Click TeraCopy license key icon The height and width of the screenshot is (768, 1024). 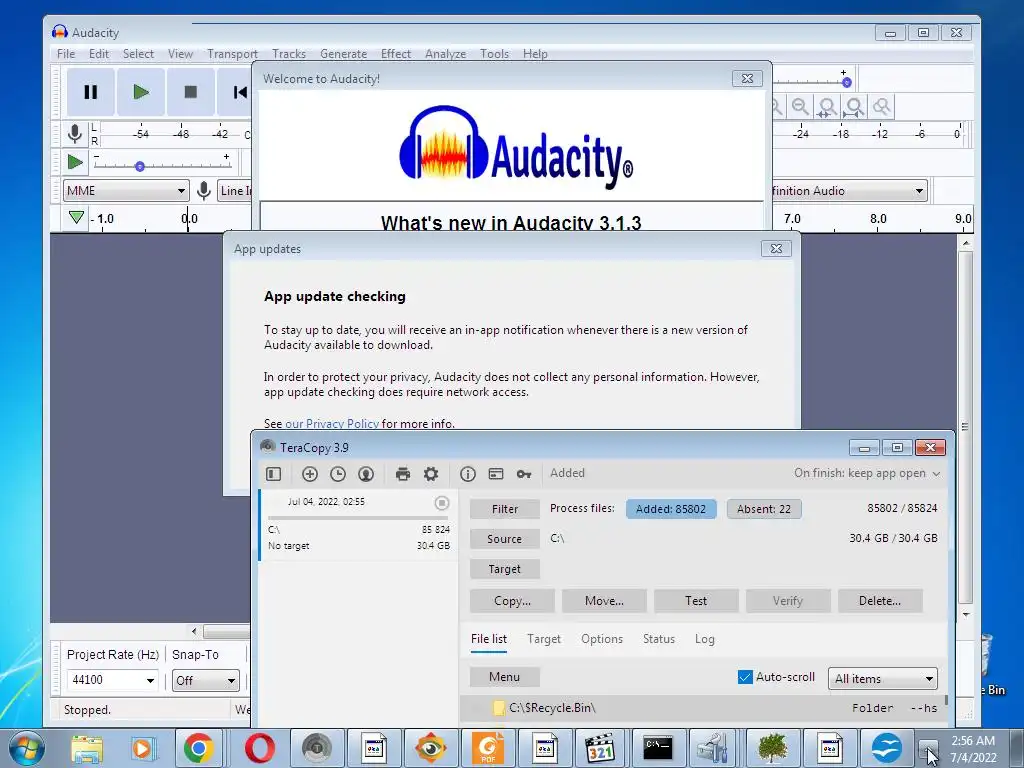(x=524, y=474)
